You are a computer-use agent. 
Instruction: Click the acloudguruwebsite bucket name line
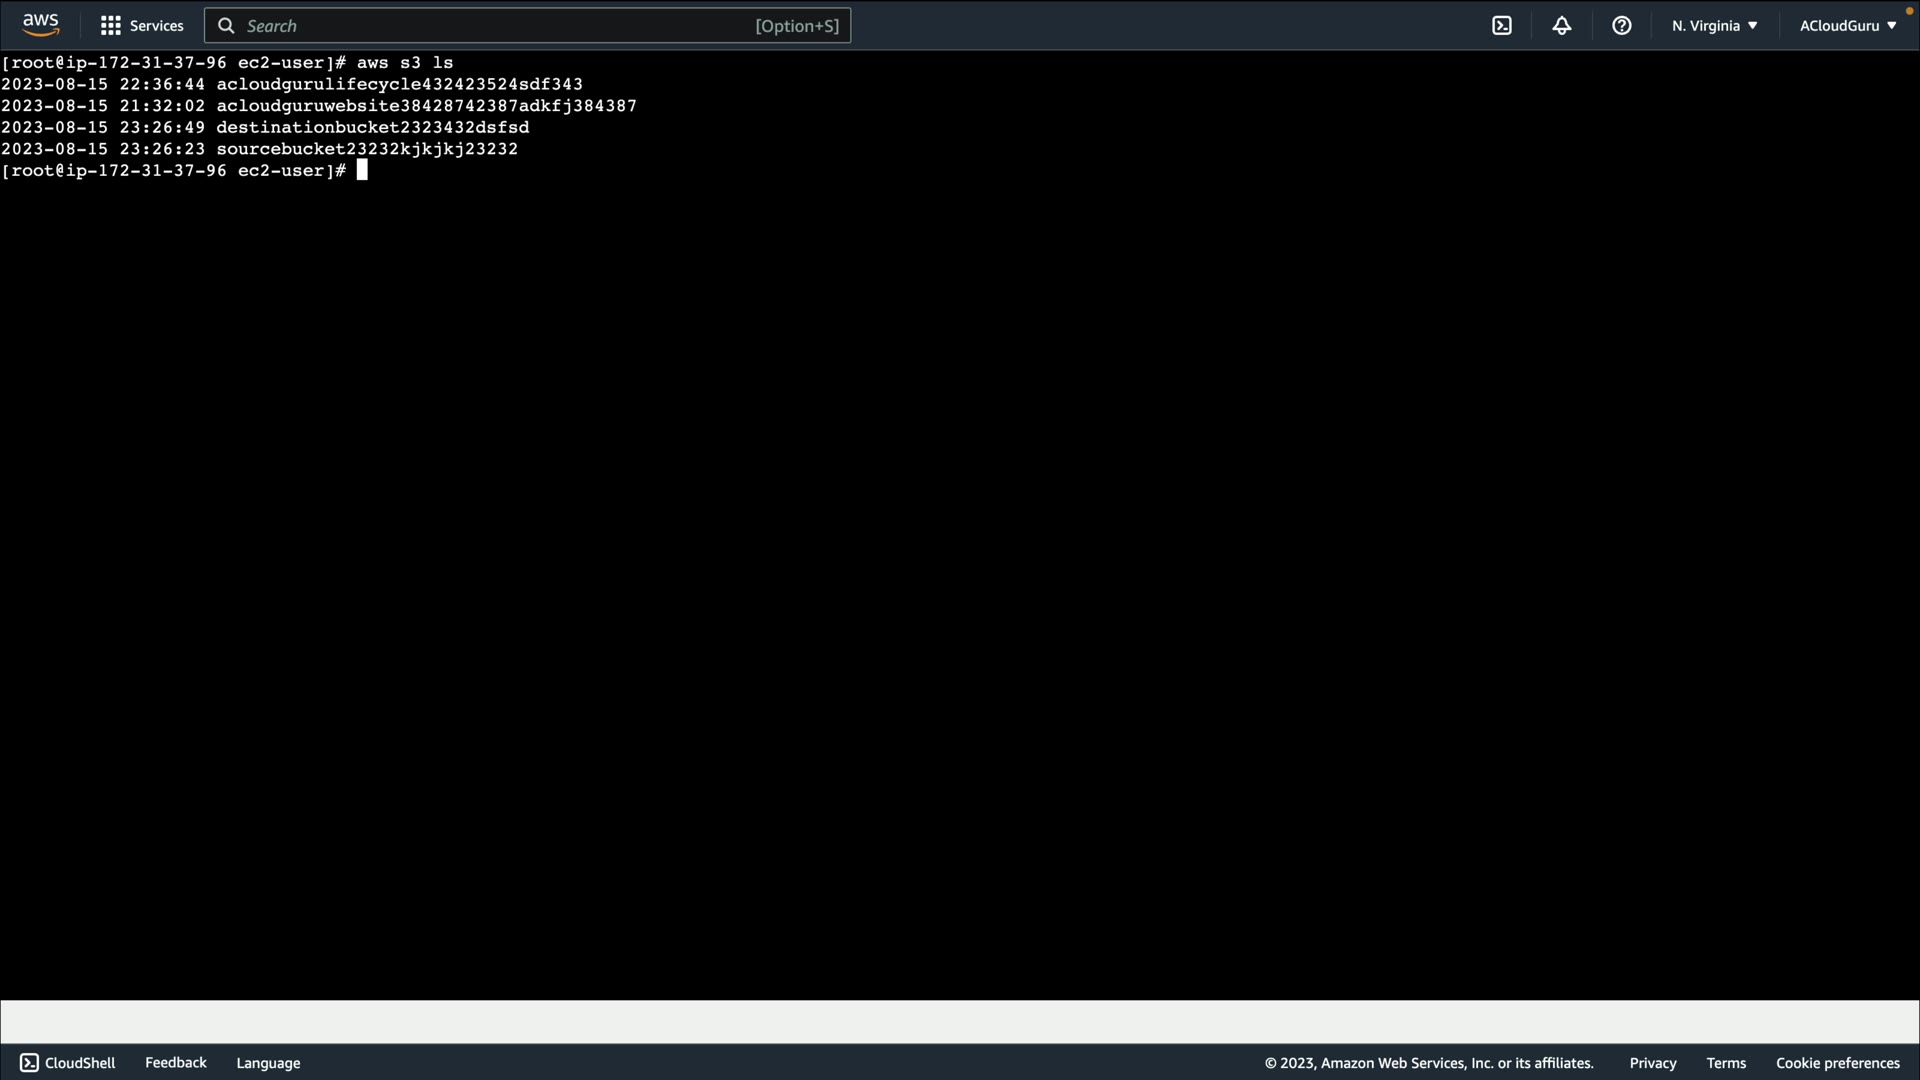pos(426,106)
